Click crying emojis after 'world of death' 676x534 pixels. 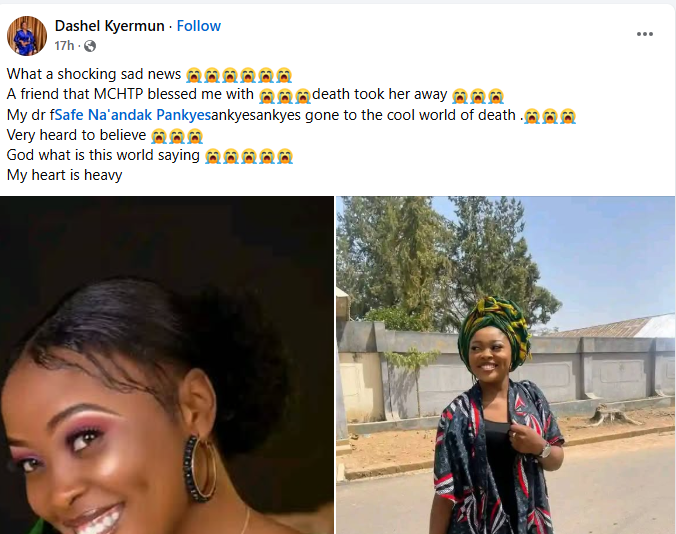(x=550, y=115)
